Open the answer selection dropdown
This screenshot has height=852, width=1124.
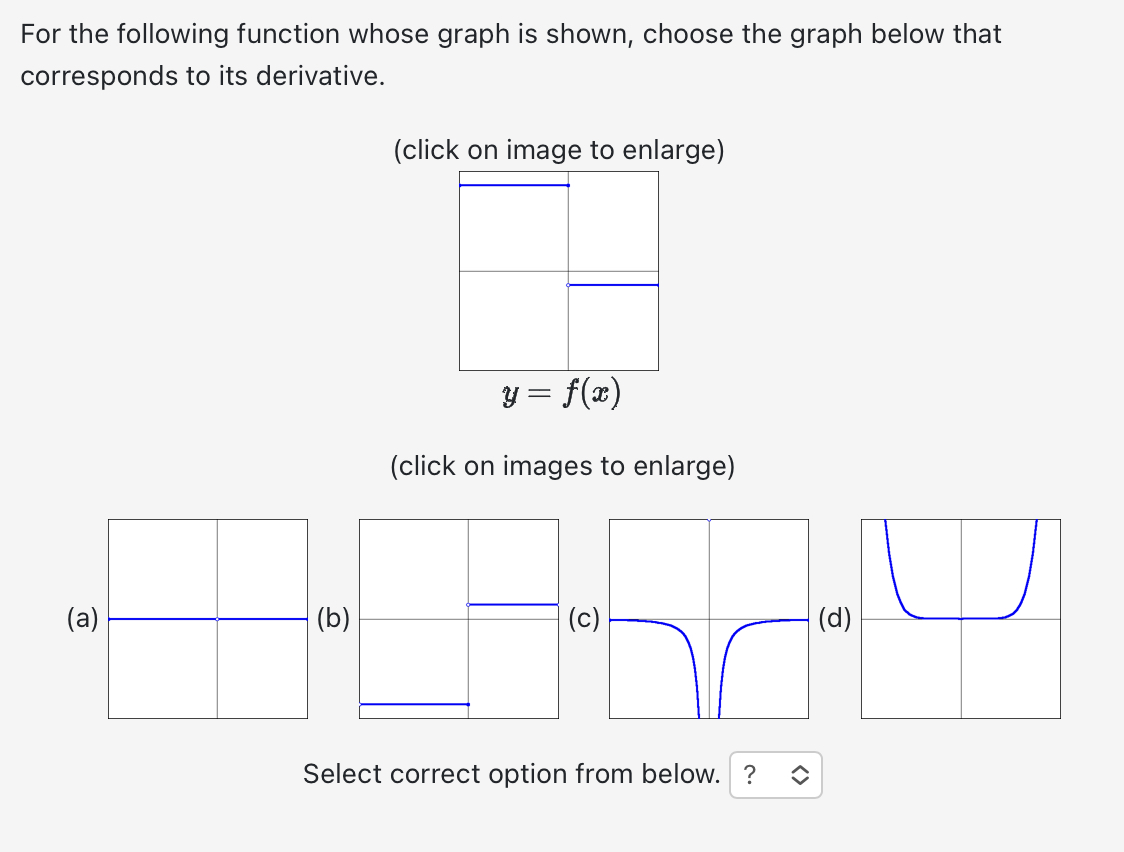[776, 774]
